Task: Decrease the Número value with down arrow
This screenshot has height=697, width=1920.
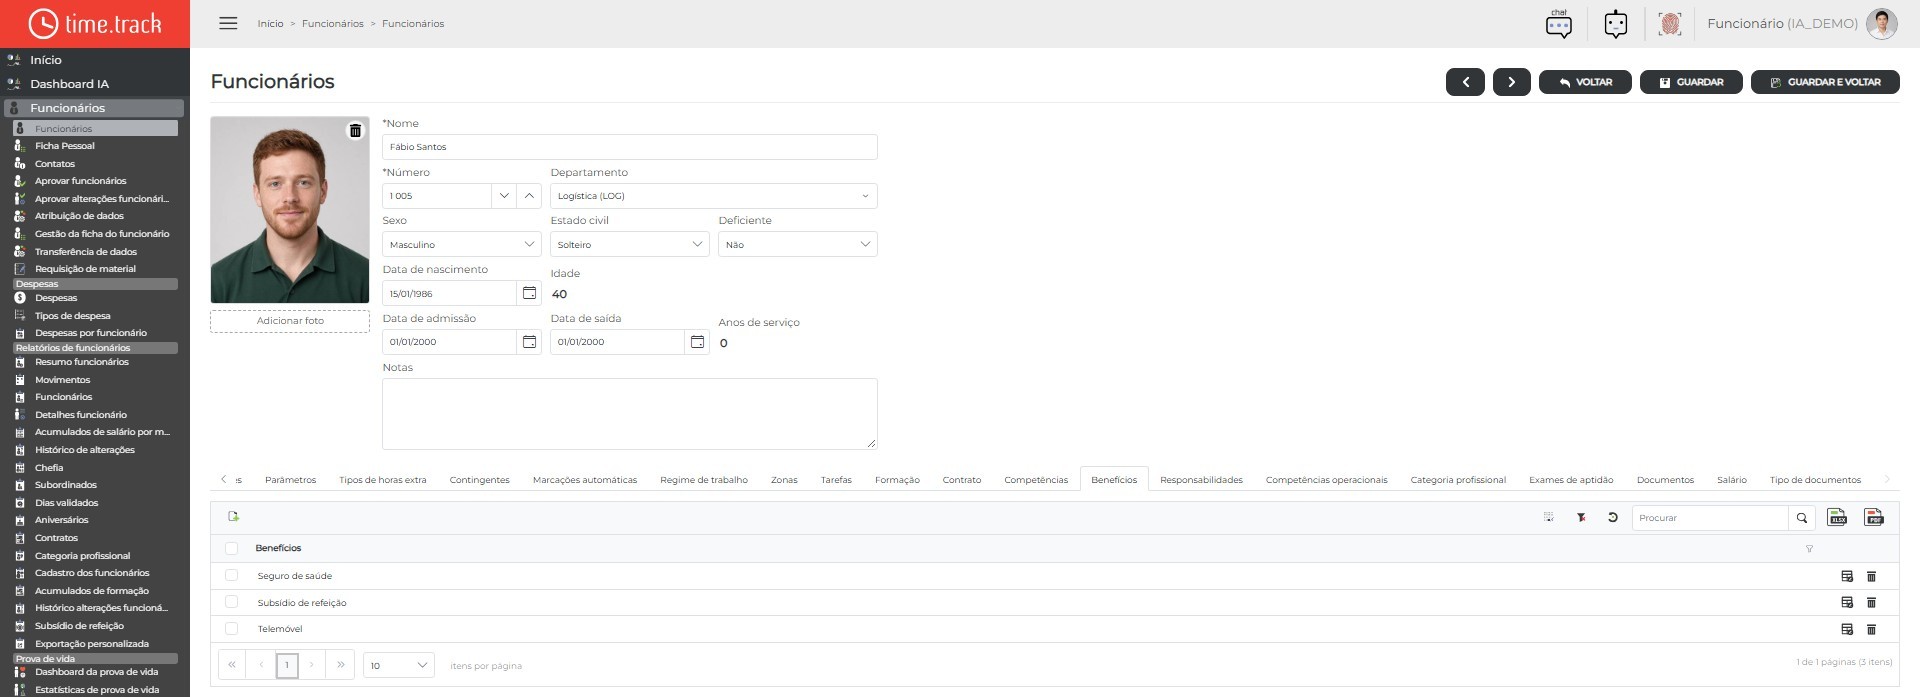Action: (504, 196)
